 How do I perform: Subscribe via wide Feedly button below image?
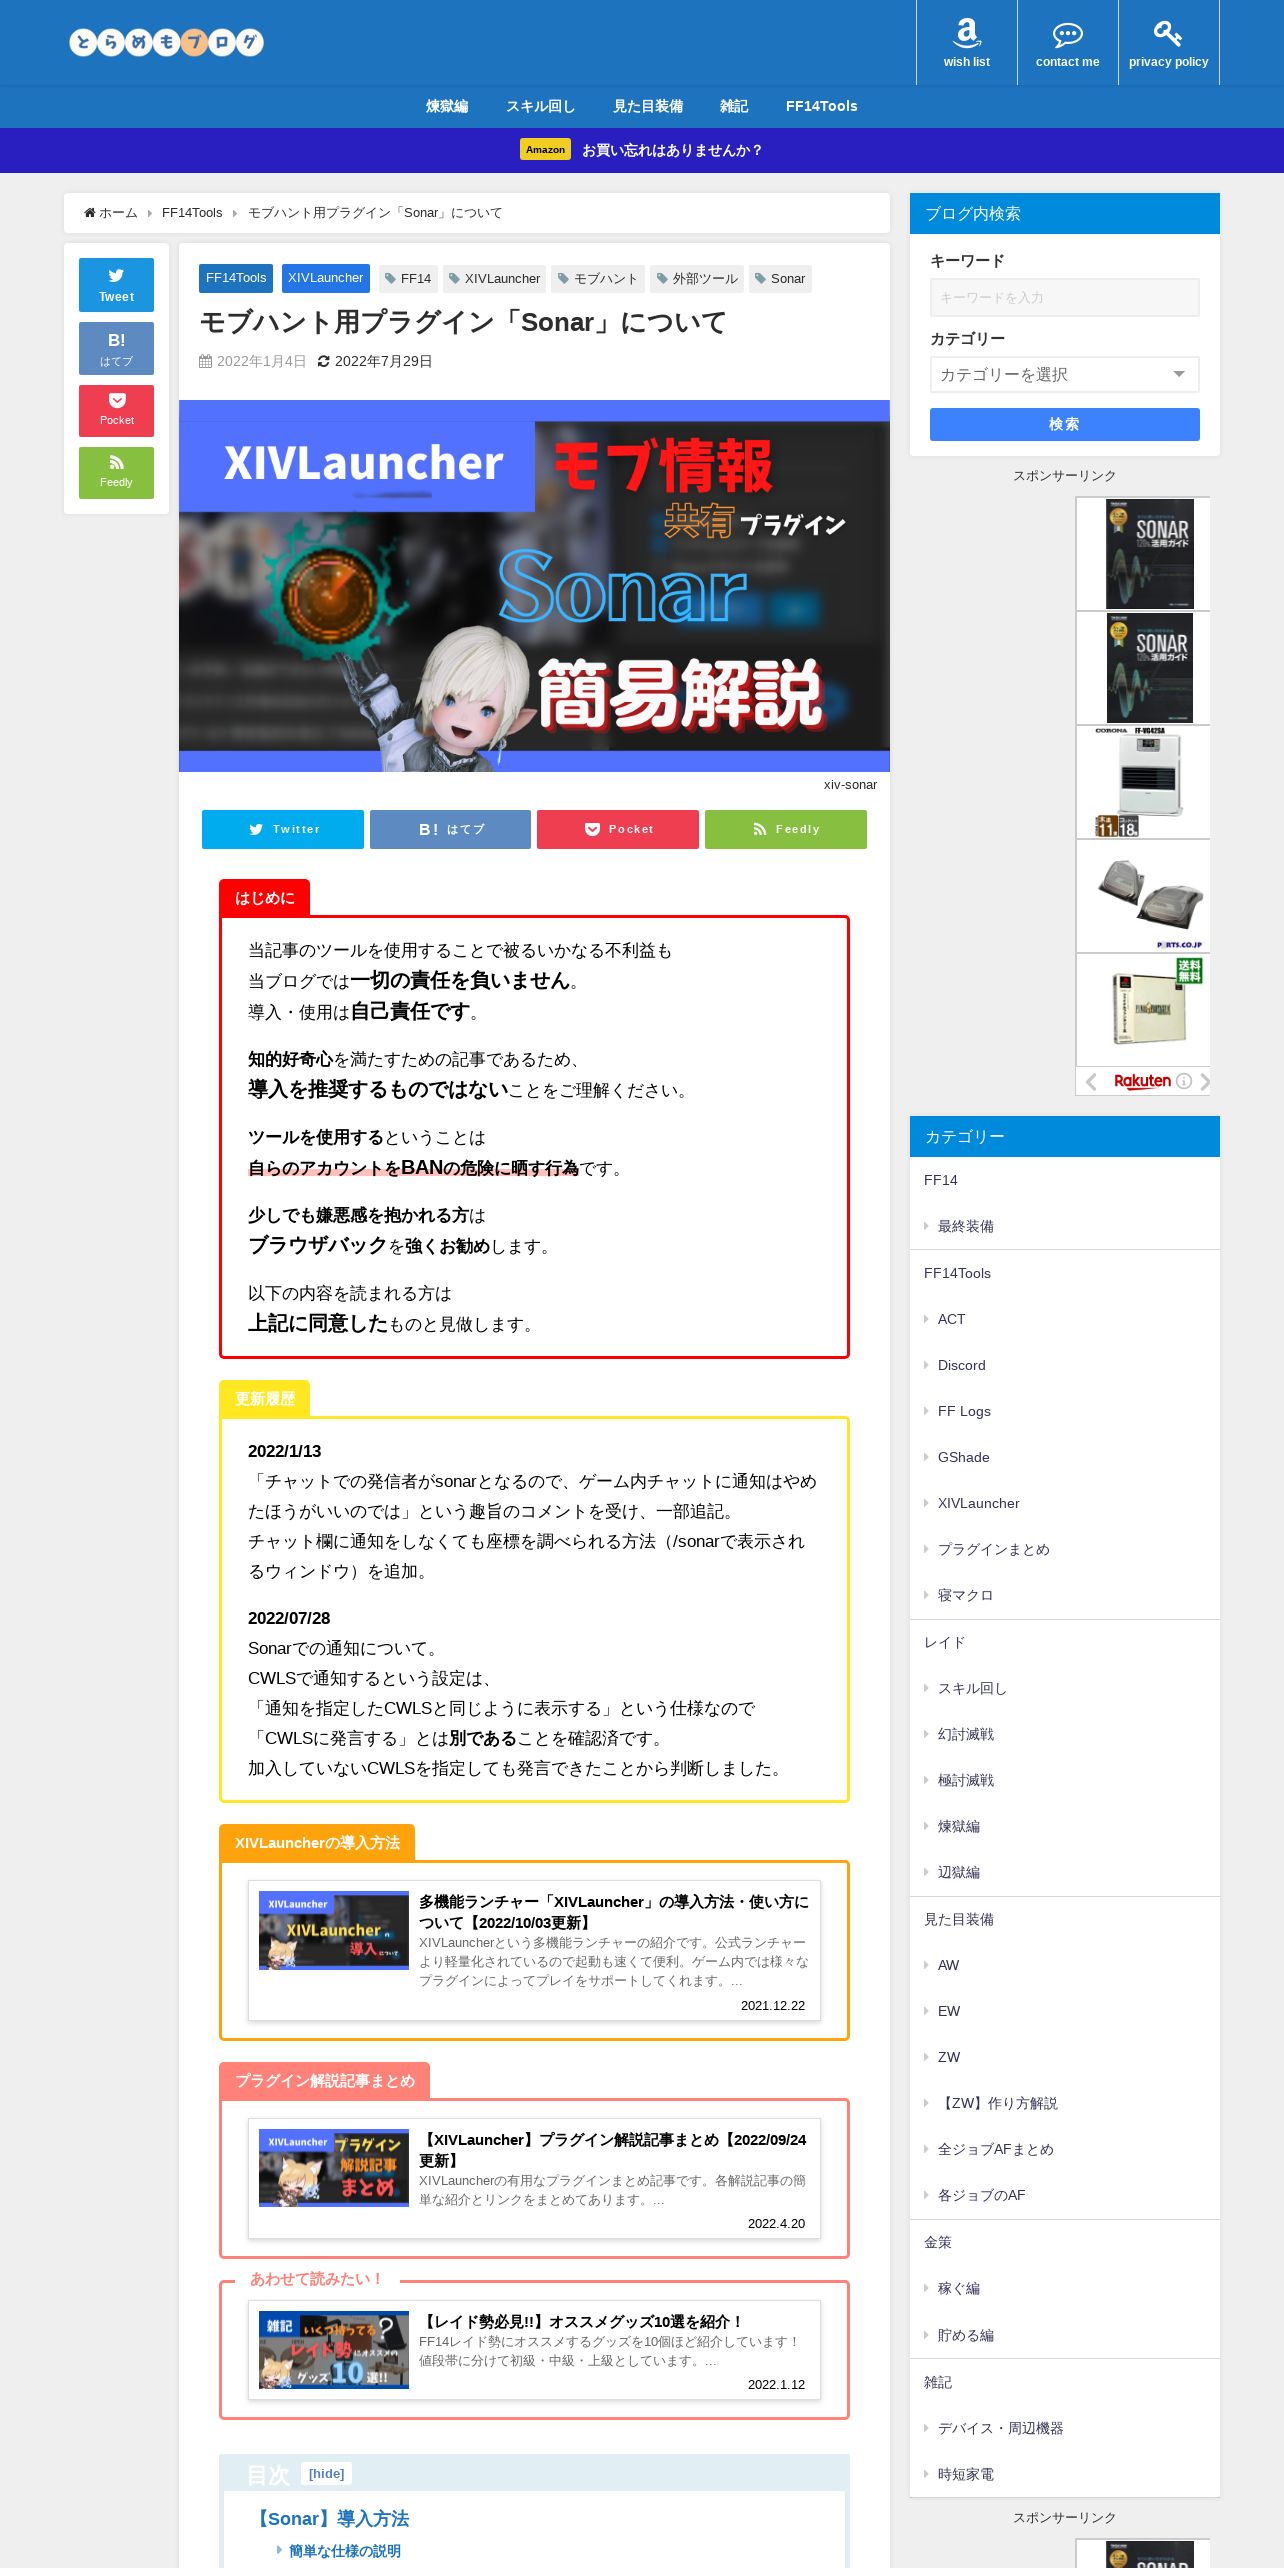tap(786, 829)
